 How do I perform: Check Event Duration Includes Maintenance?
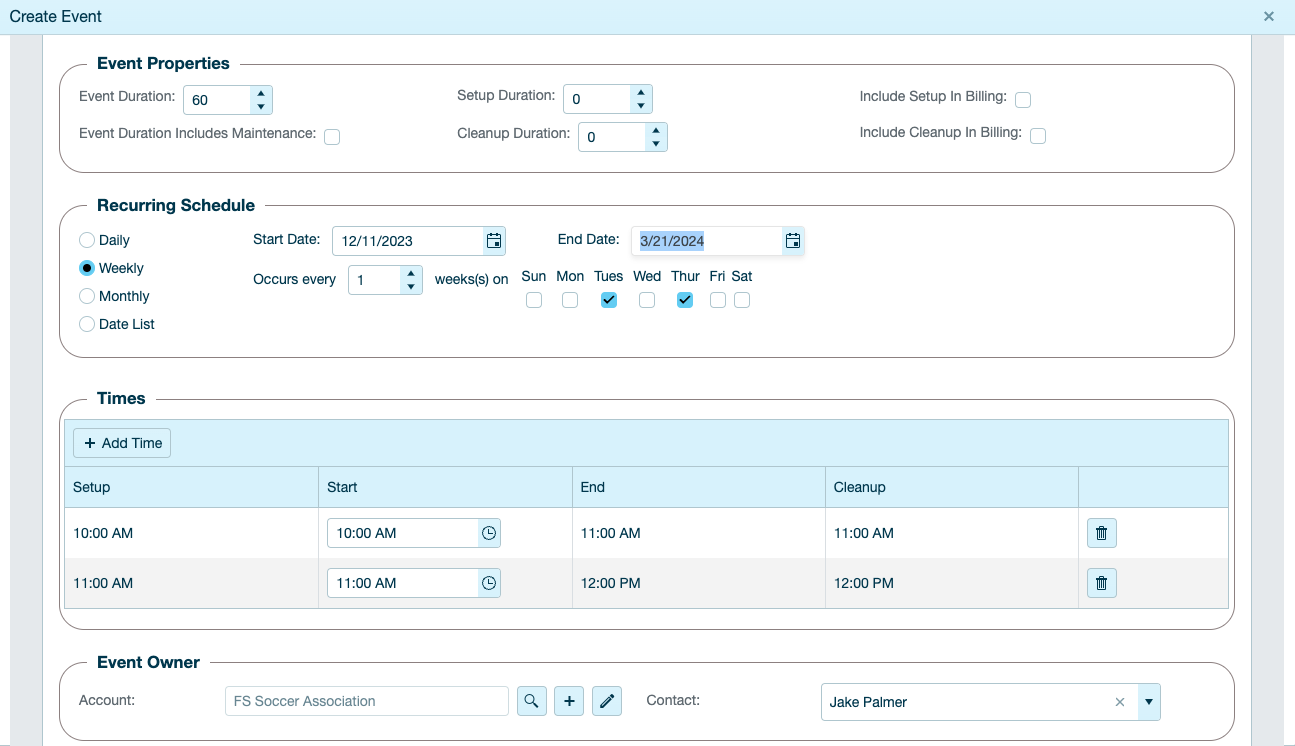tap(332, 137)
